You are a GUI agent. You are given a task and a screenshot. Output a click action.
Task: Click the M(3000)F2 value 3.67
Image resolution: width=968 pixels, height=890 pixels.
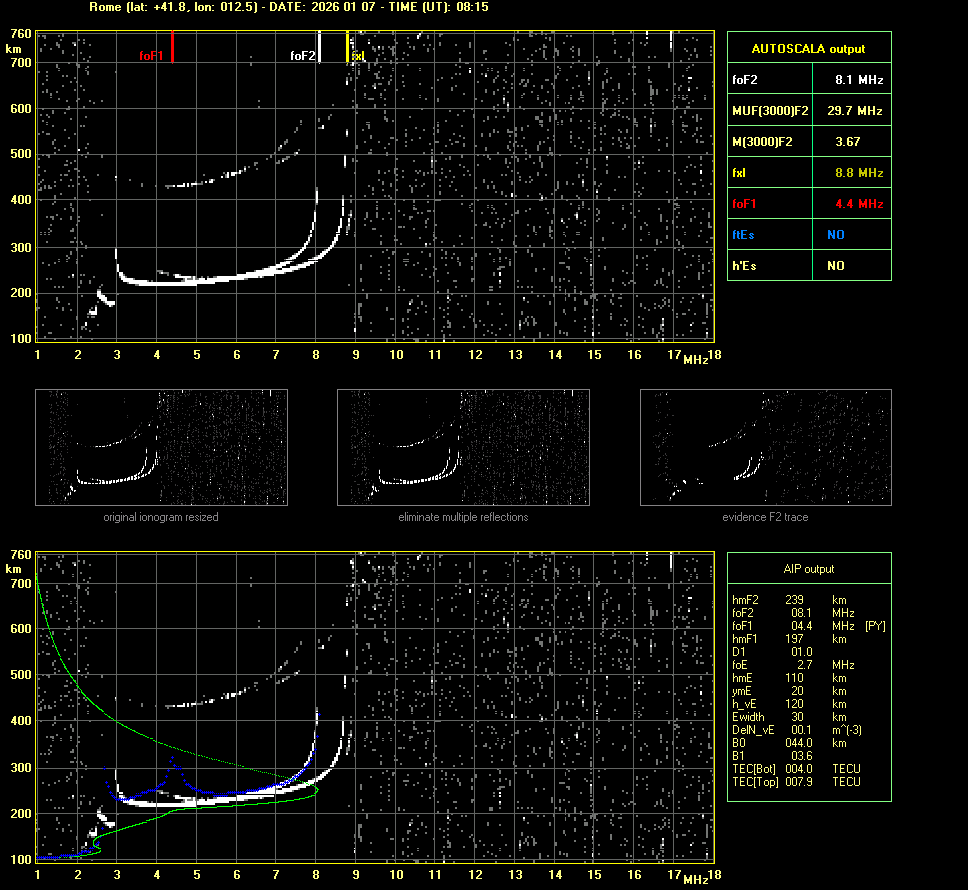click(847, 142)
